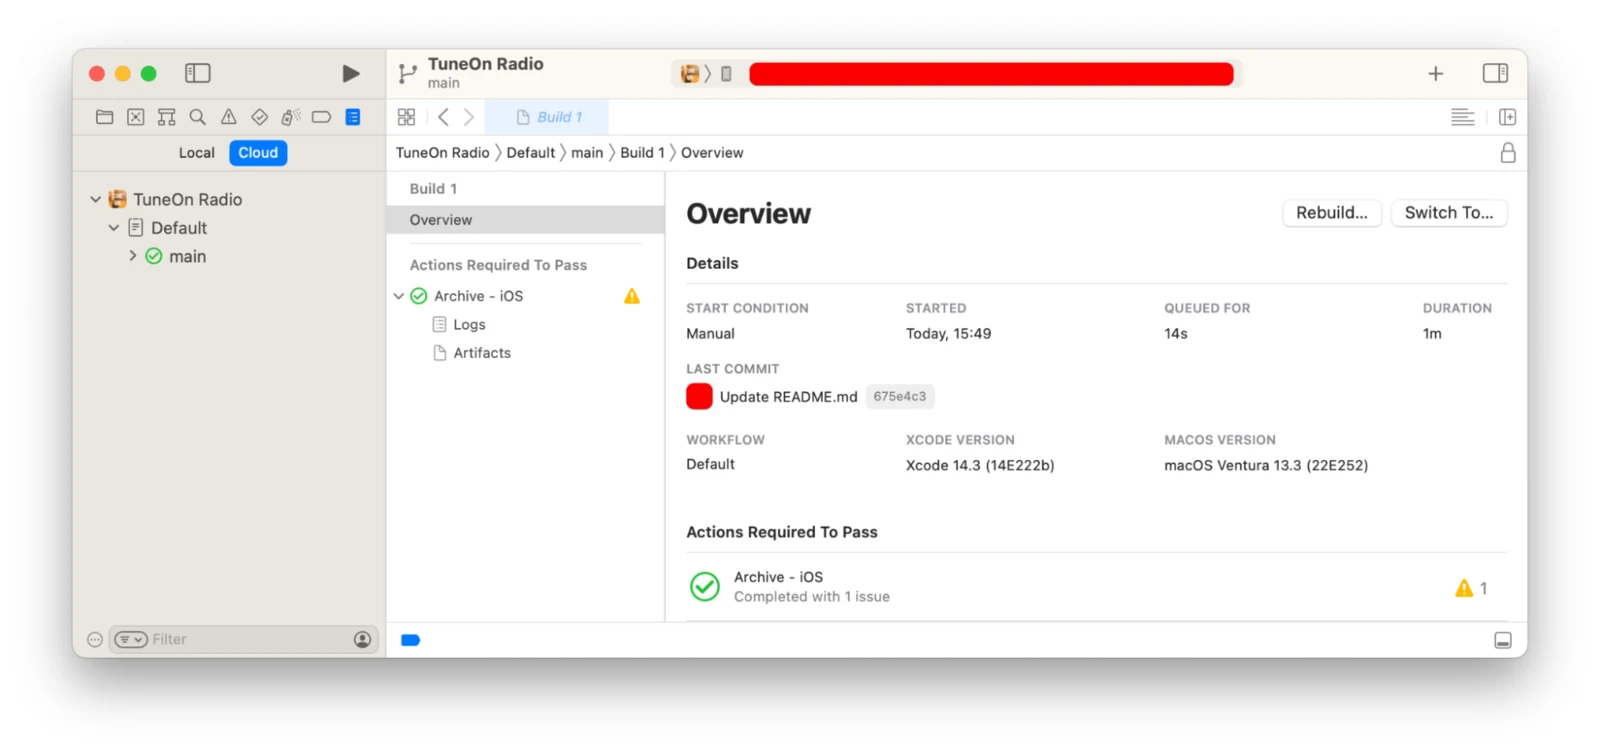Open the Source Control navigator
The image size is (1600, 753).
pos(136,117)
